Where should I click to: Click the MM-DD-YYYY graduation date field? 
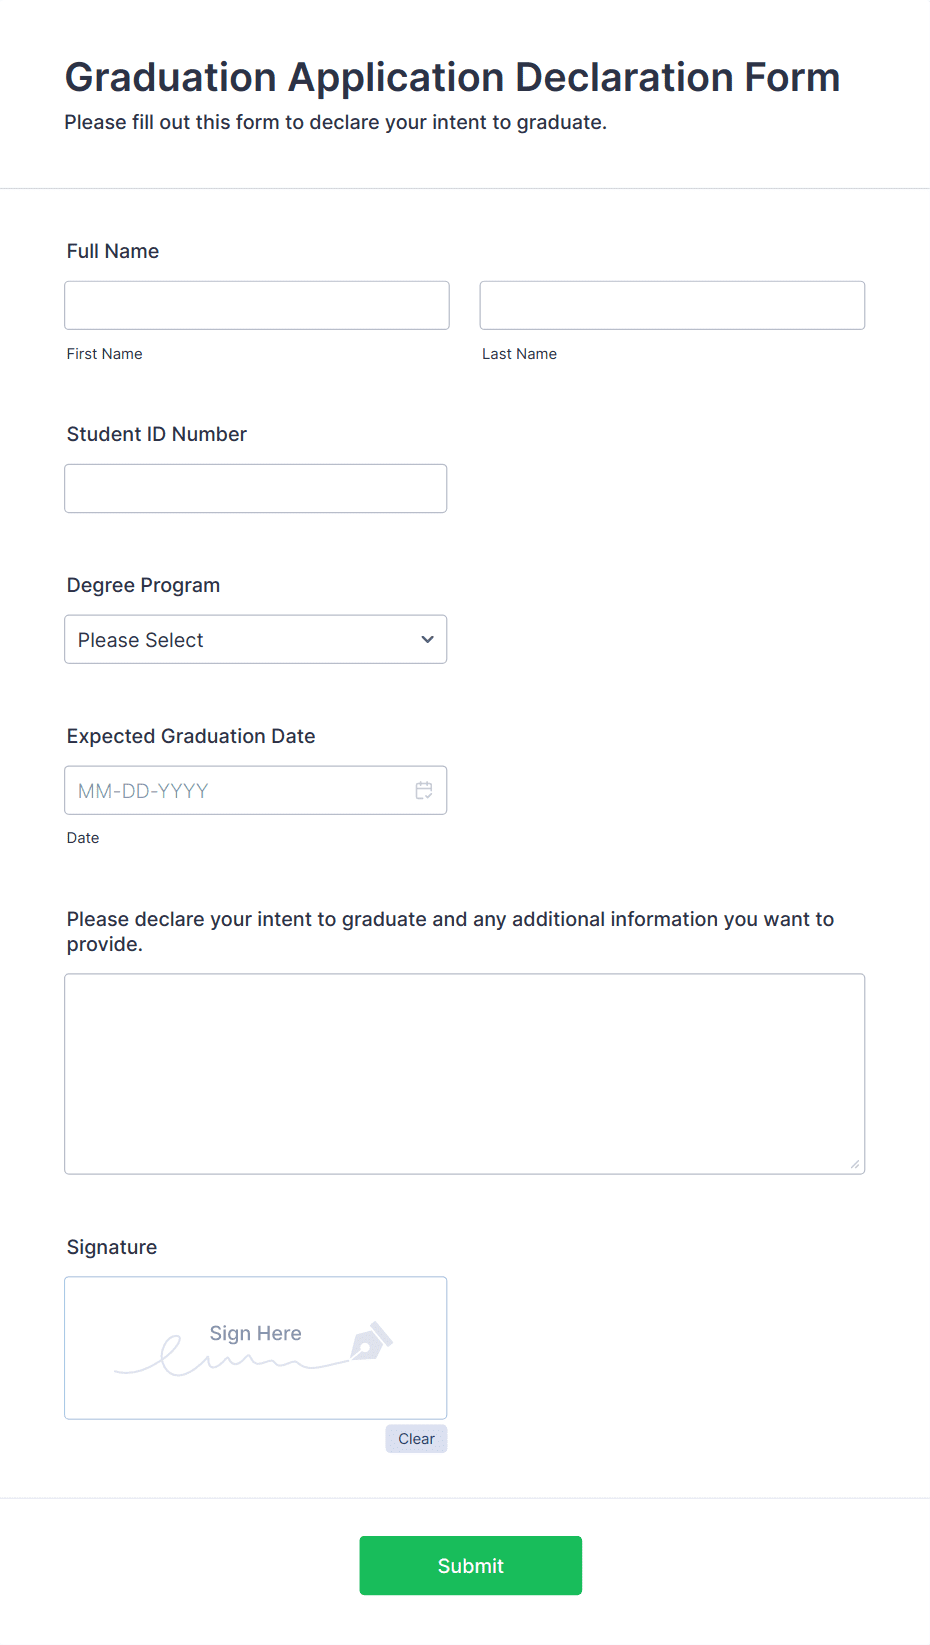(x=256, y=790)
